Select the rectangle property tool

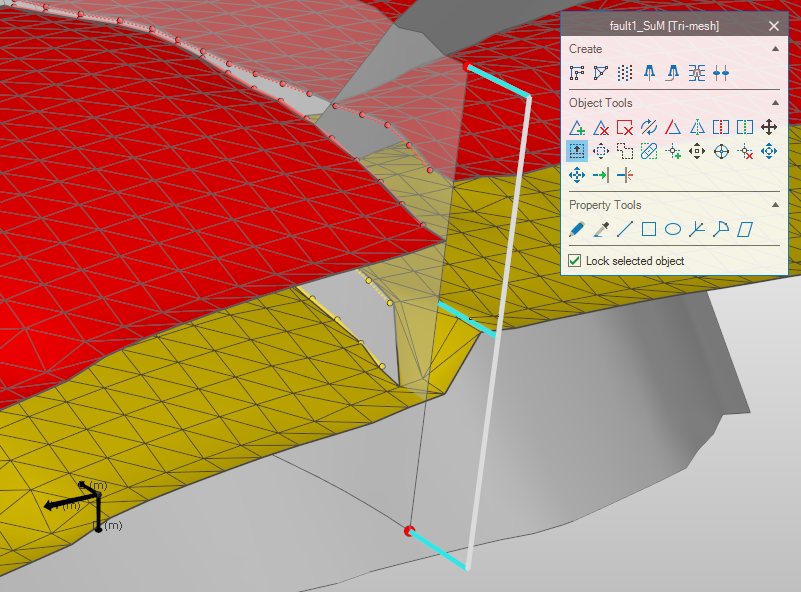tap(649, 229)
